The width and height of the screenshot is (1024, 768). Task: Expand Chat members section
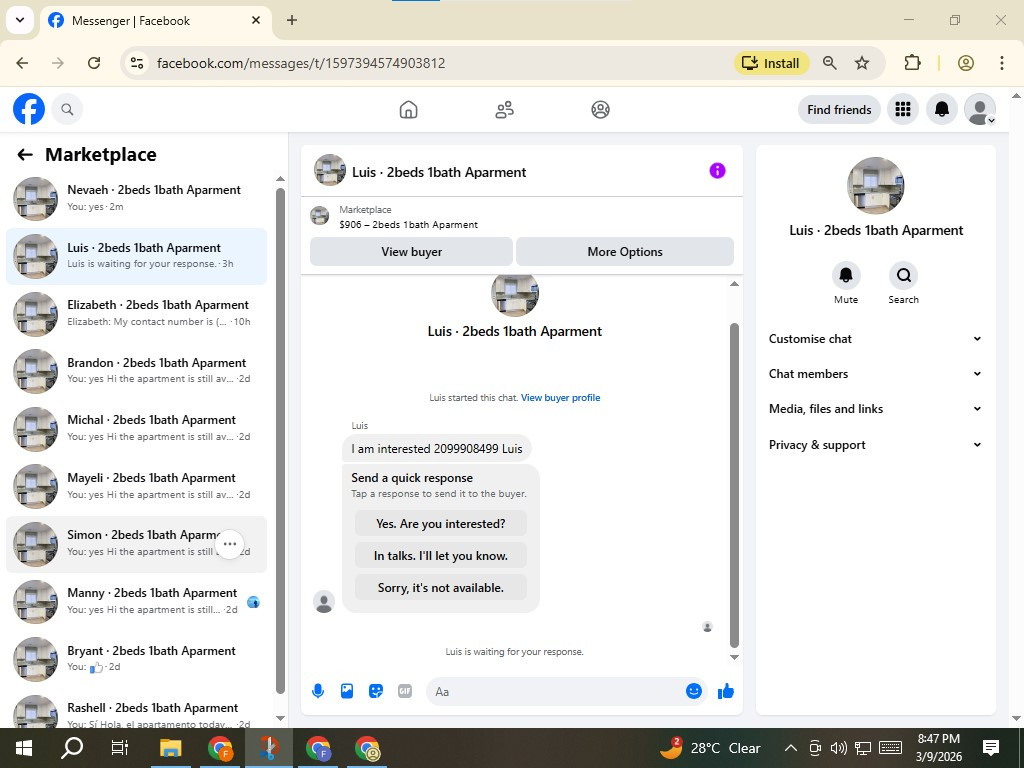pyautogui.click(x=875, y=374)
